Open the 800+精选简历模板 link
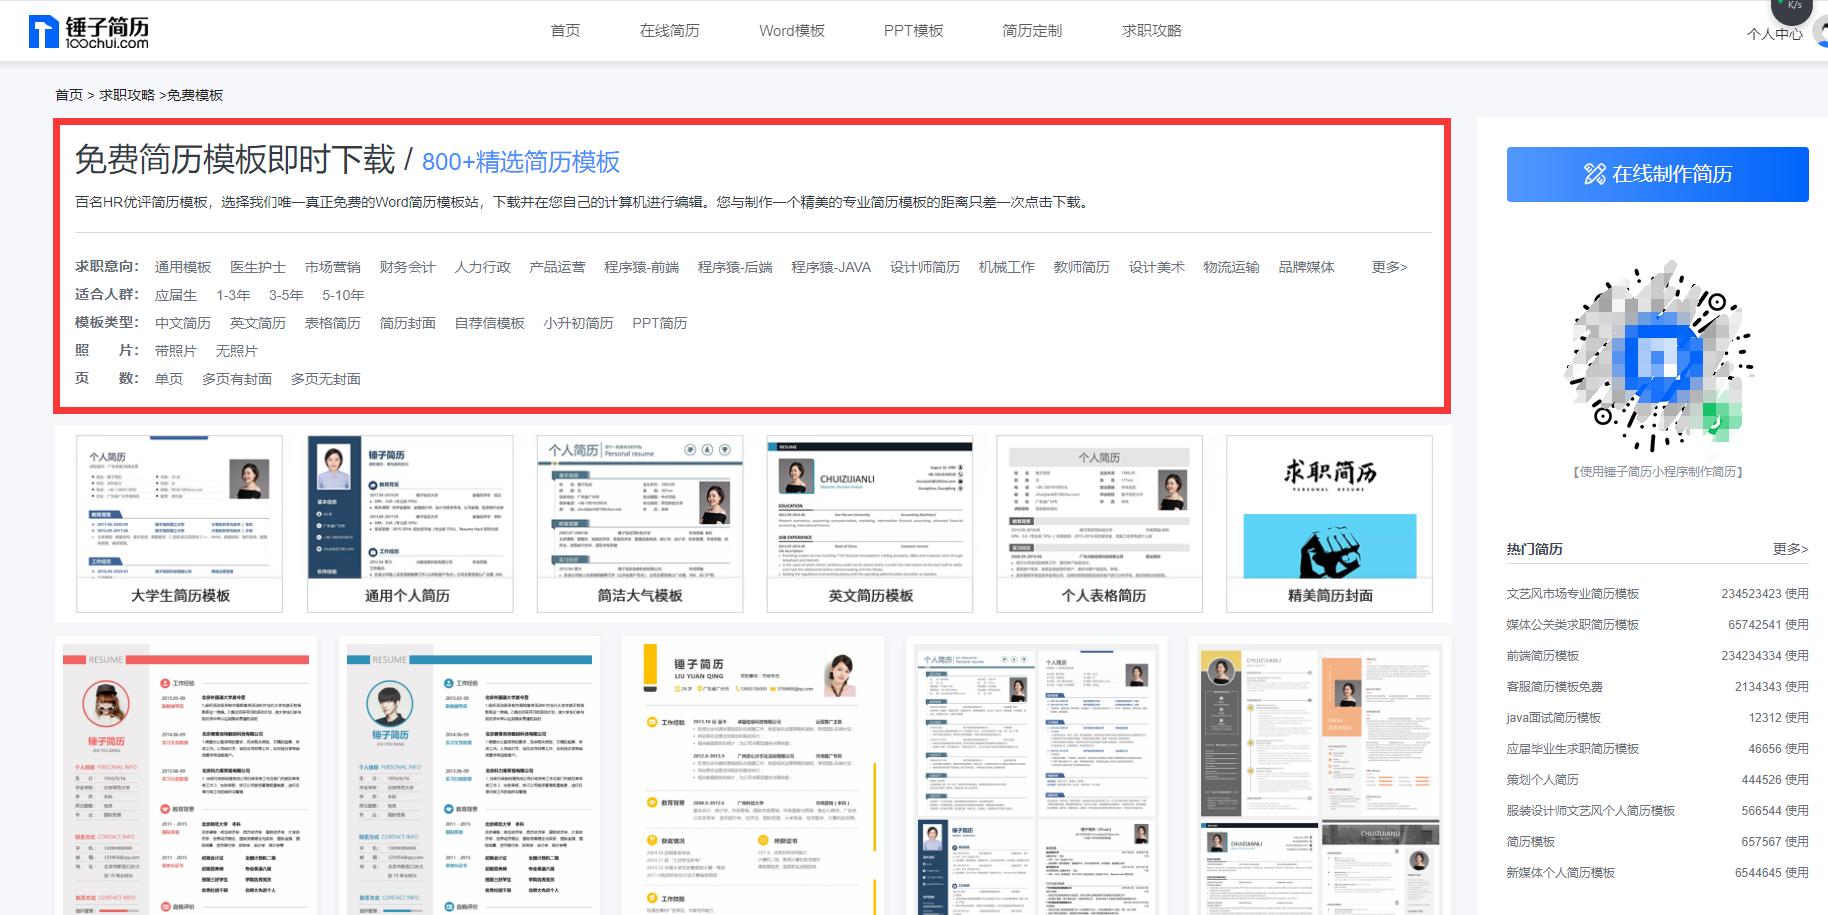This screenshot has width=1828, height=915. 521,160
